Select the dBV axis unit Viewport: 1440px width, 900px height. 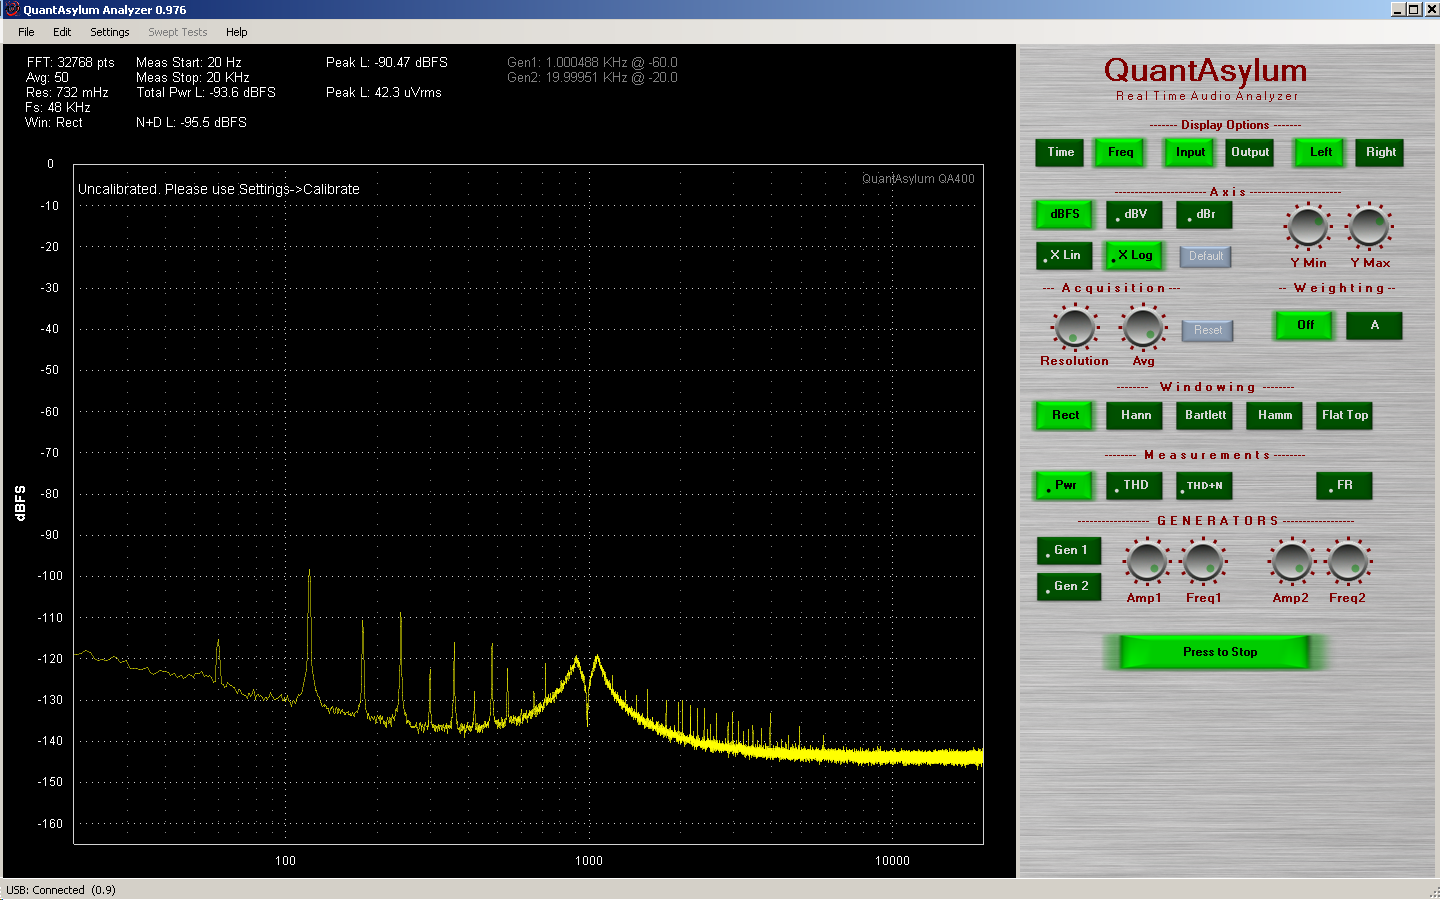tap(1134, 215)
